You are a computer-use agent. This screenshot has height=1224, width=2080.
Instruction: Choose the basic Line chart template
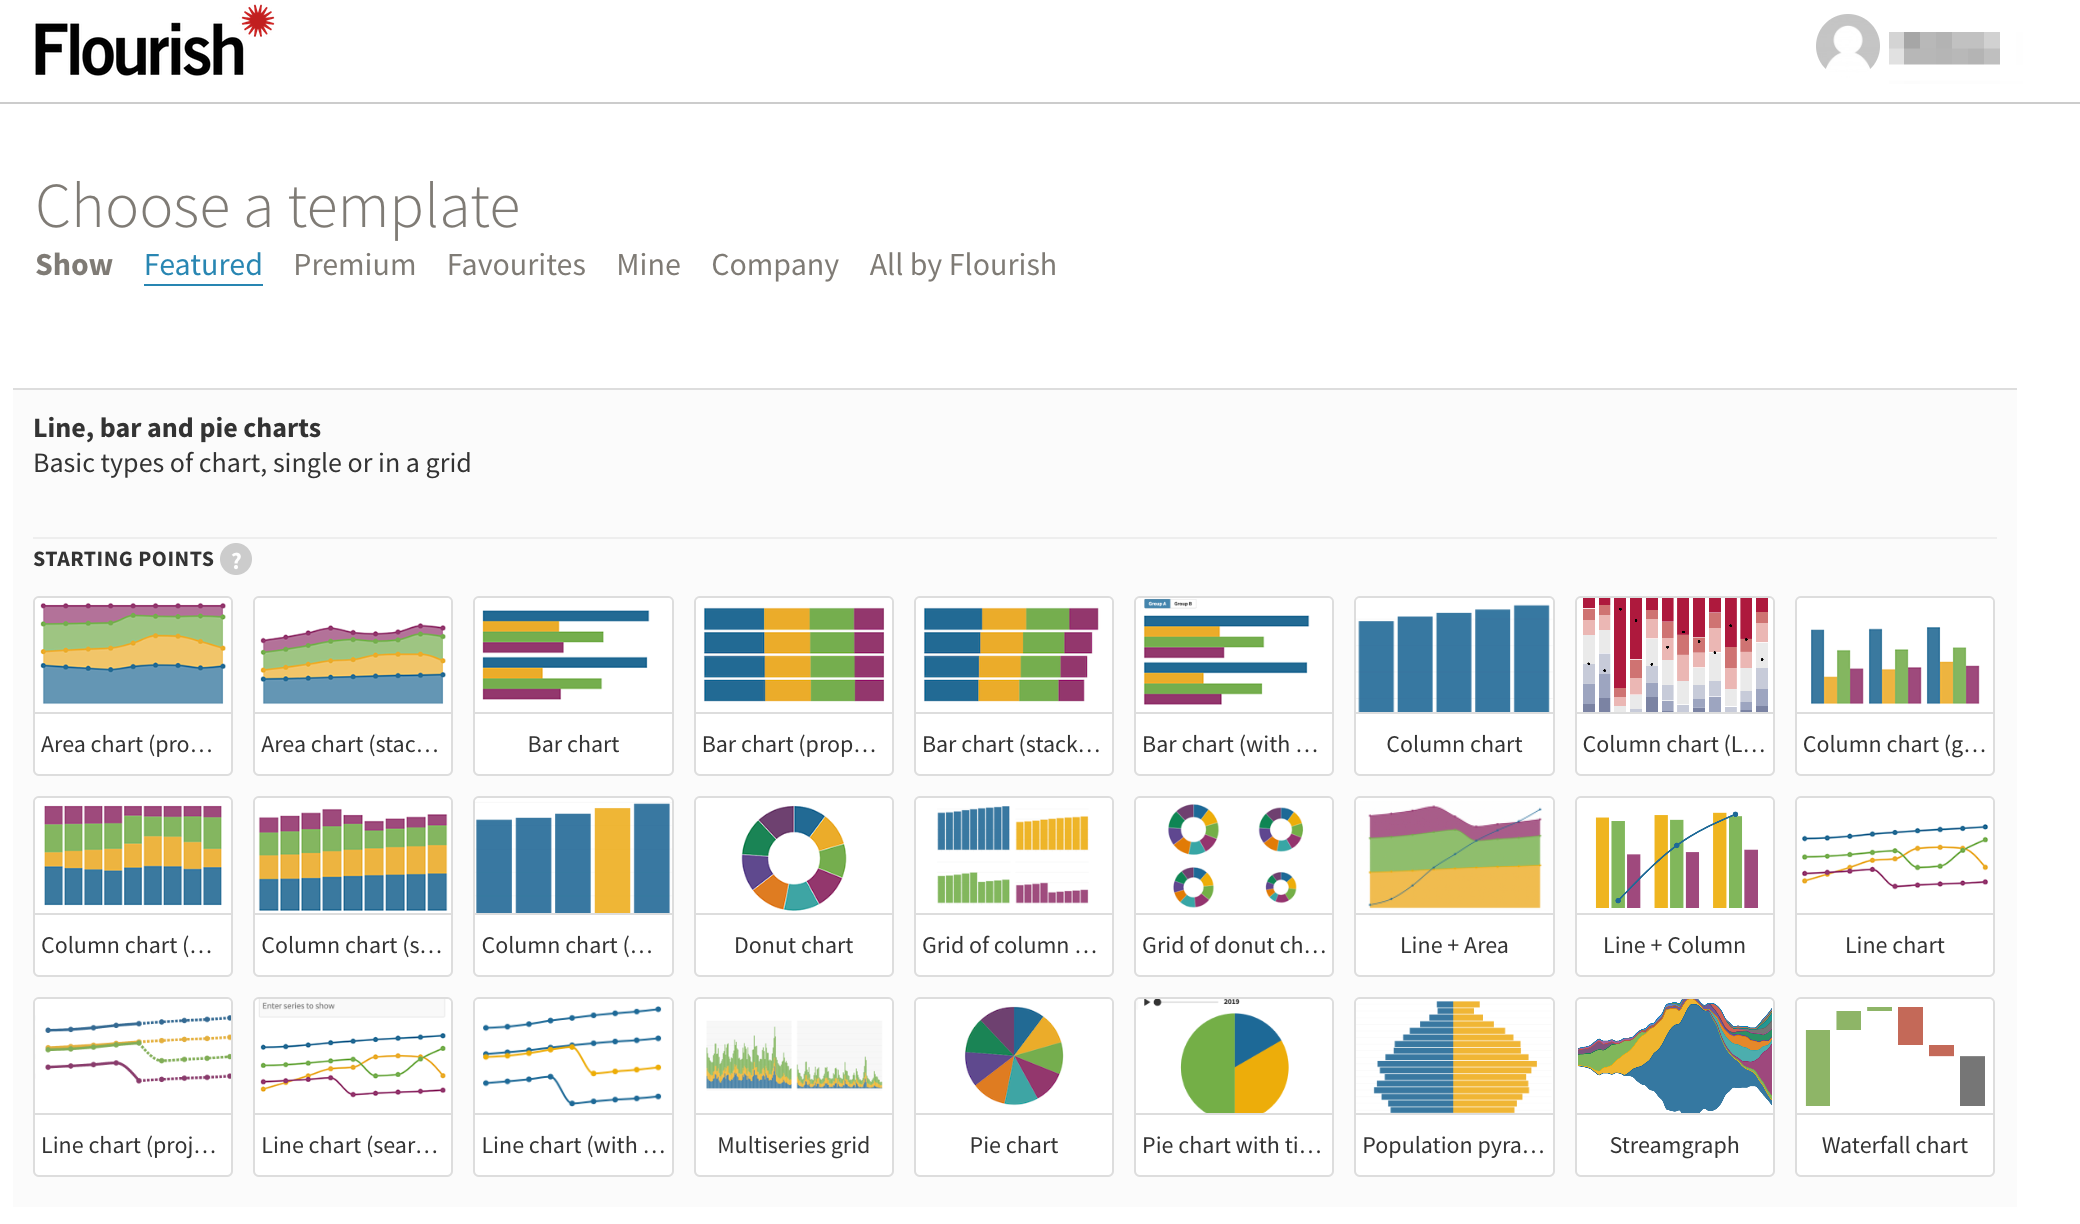pyautogui.click(x=1895, y=886)
